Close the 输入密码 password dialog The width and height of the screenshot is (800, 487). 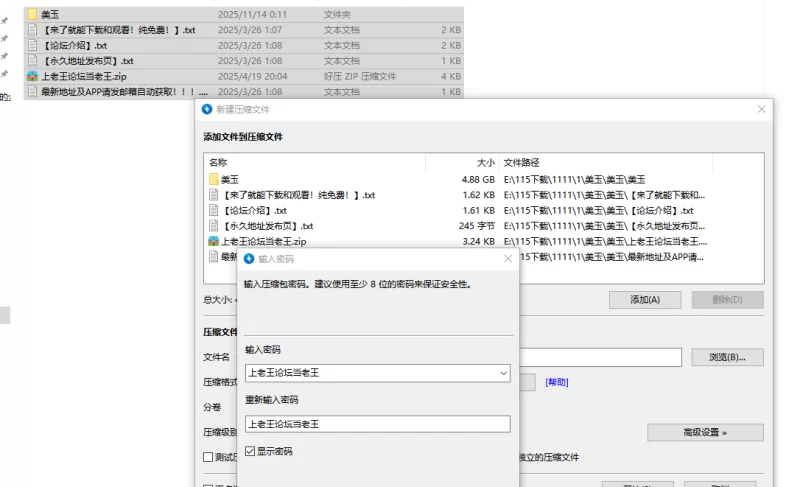tap(508, 258)
